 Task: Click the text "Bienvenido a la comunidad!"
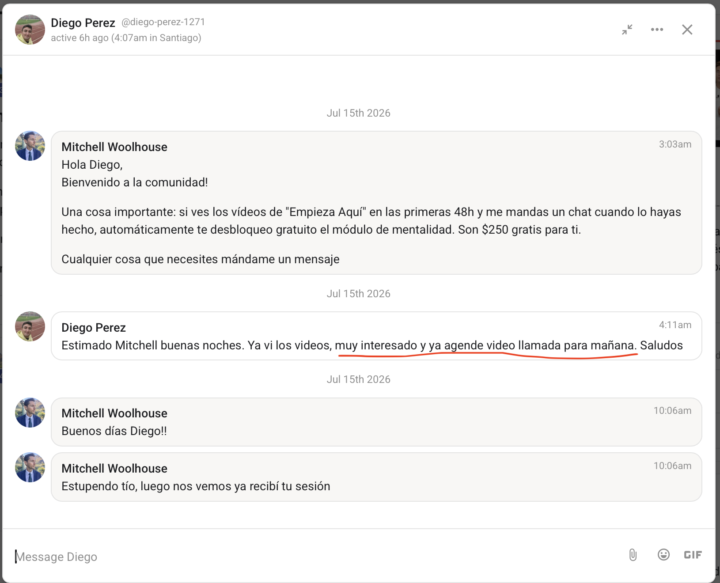click(x=135, y=182)
